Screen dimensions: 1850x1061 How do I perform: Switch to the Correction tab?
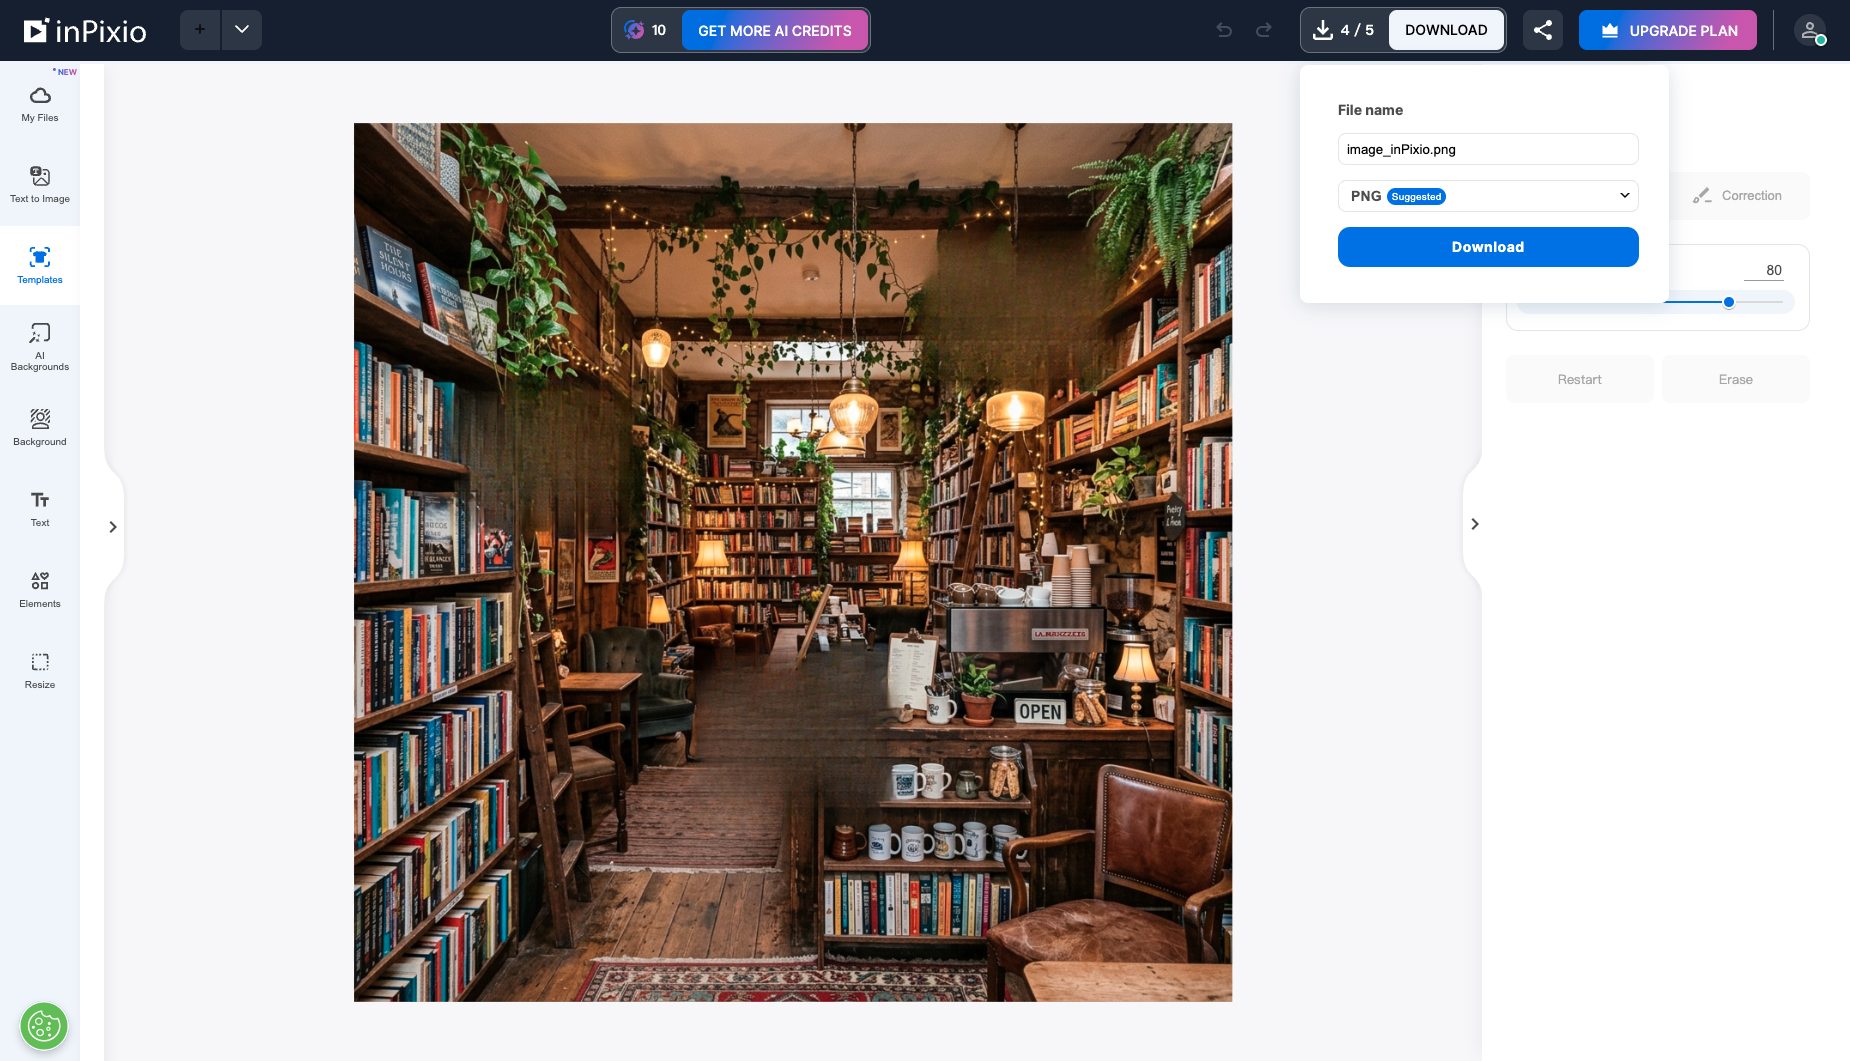pos(1738,196)
